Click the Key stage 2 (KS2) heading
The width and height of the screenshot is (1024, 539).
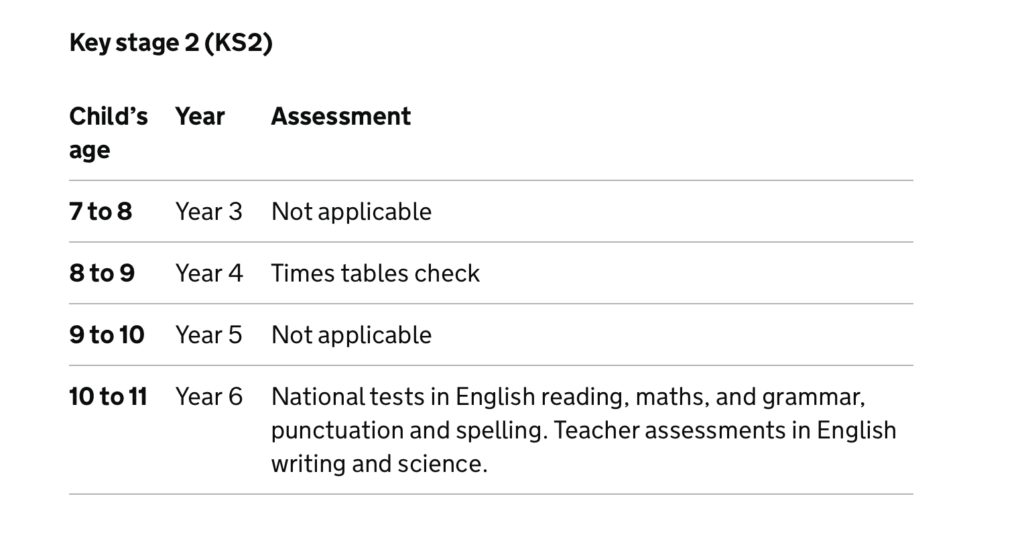coord(170,45)
